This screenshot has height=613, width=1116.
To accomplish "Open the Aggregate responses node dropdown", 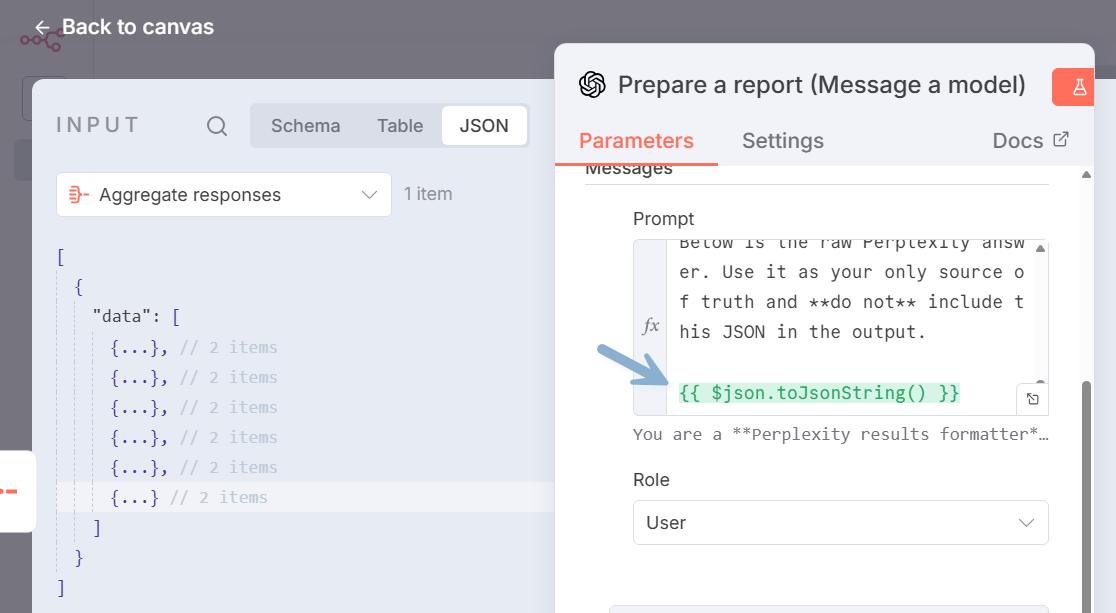I will click(x=224, y=194).
